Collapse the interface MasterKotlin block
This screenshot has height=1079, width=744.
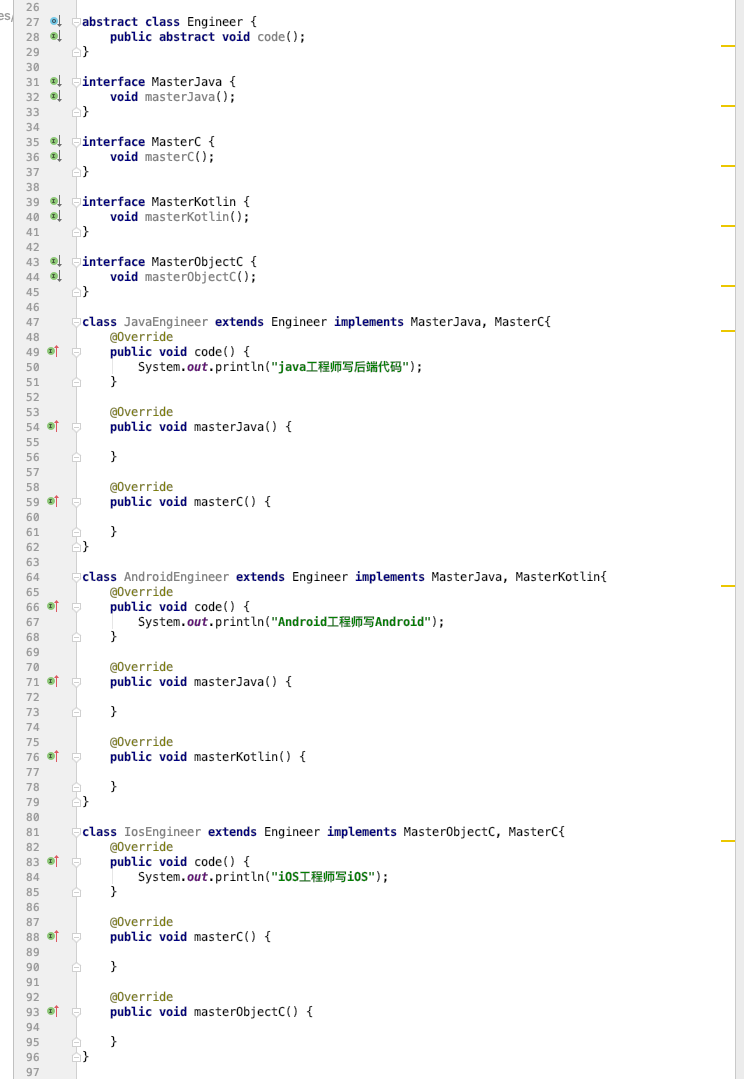tap(76, 202)
